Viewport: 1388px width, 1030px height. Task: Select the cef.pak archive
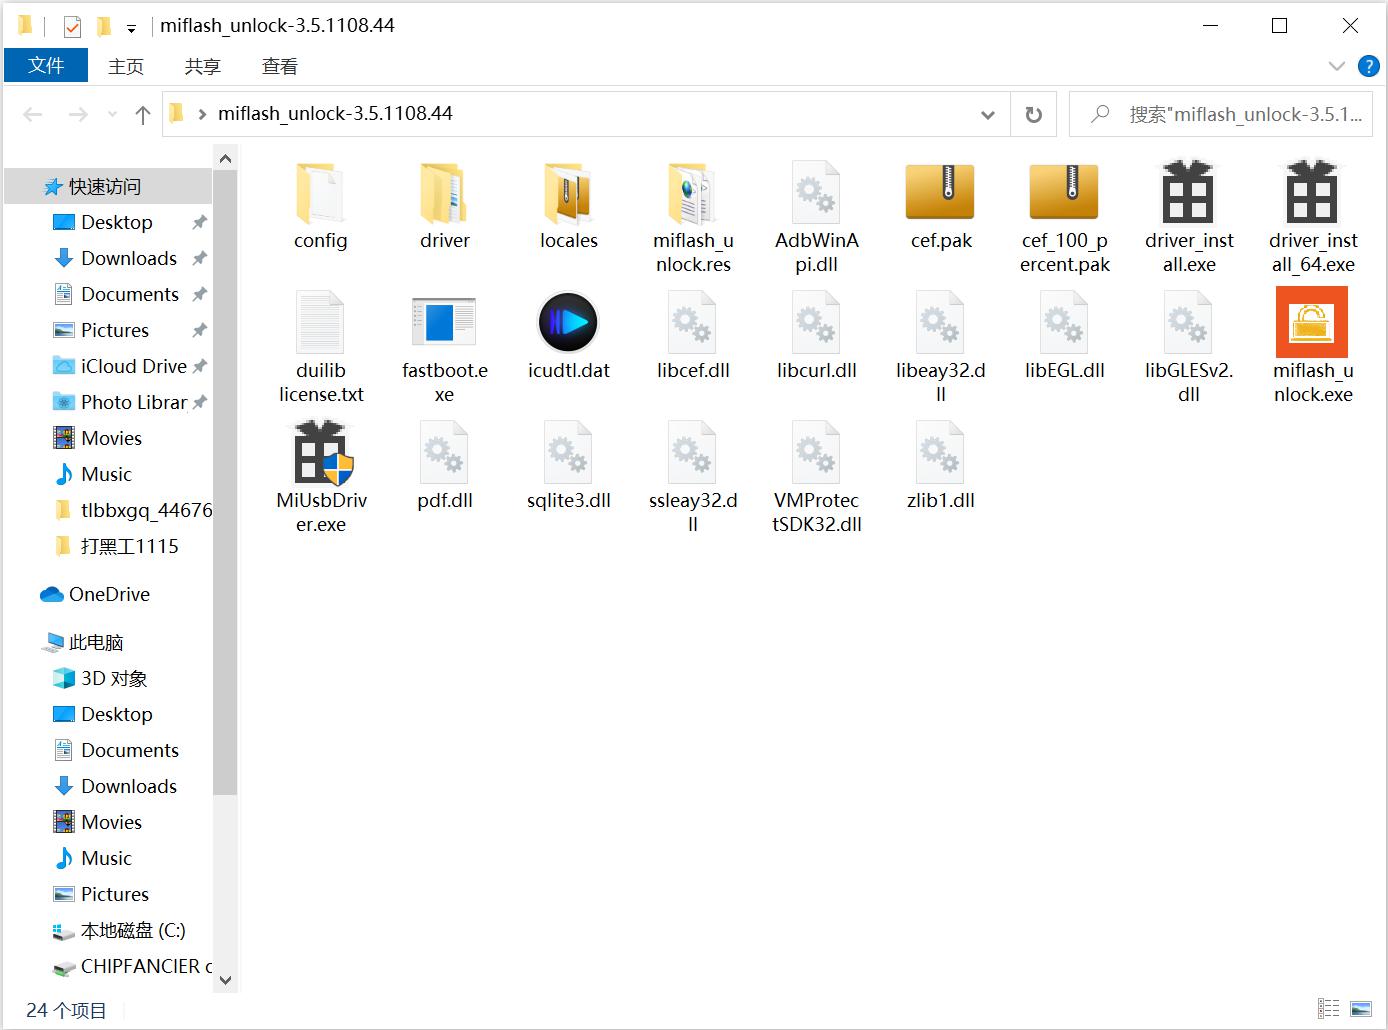point(940,206)
